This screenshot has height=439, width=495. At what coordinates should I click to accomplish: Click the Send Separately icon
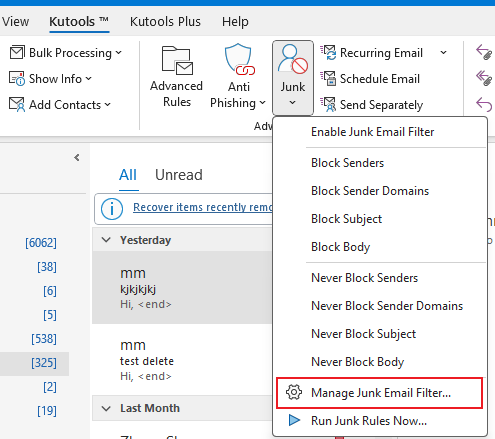pyautogui.click(x=329, y=105)
